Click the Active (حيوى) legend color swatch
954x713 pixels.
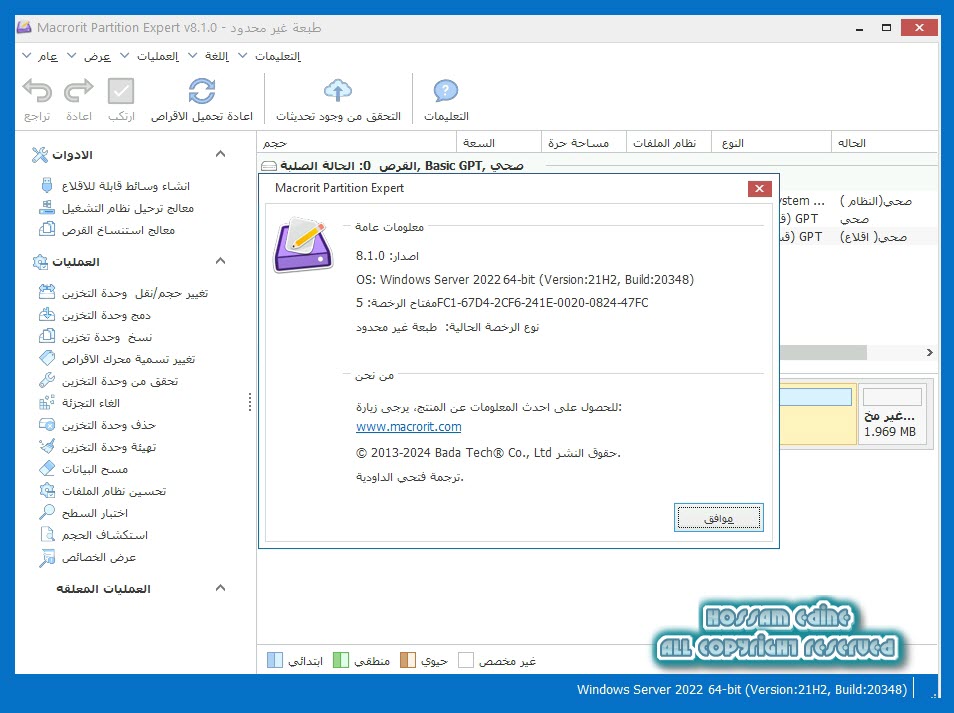click(408, 660)
